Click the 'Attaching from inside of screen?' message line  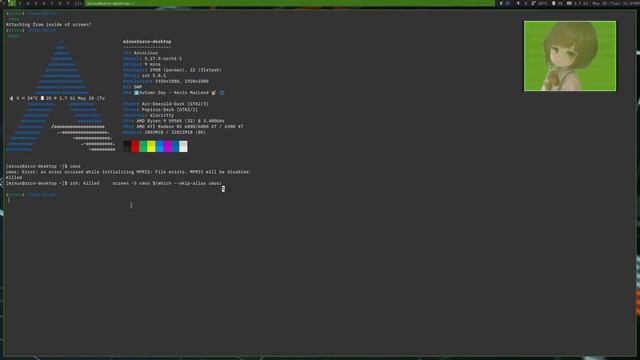tap(49, 24)
